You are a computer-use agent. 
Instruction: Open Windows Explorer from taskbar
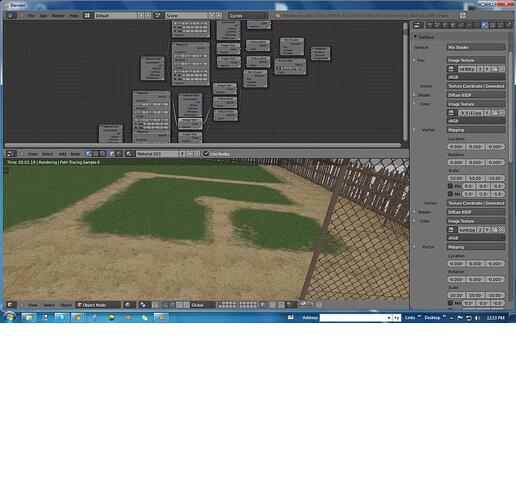(x=29, y=317)
